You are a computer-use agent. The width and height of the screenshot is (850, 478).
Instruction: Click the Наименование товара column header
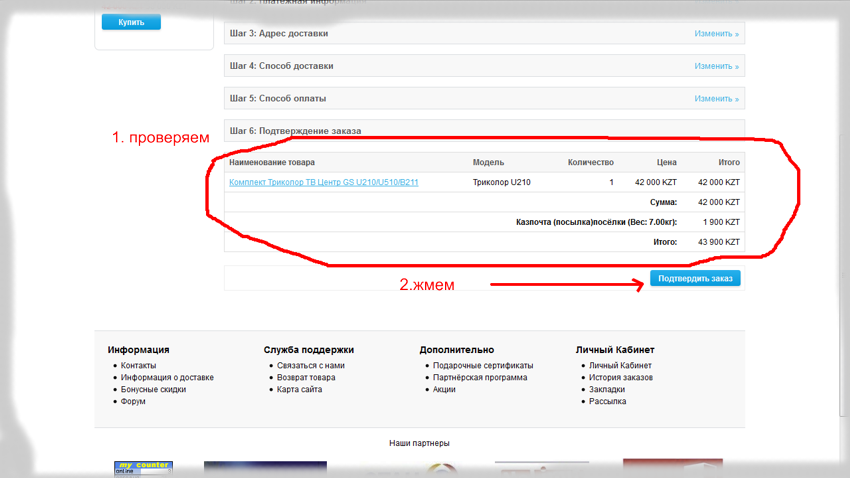[x=272, y=162]
